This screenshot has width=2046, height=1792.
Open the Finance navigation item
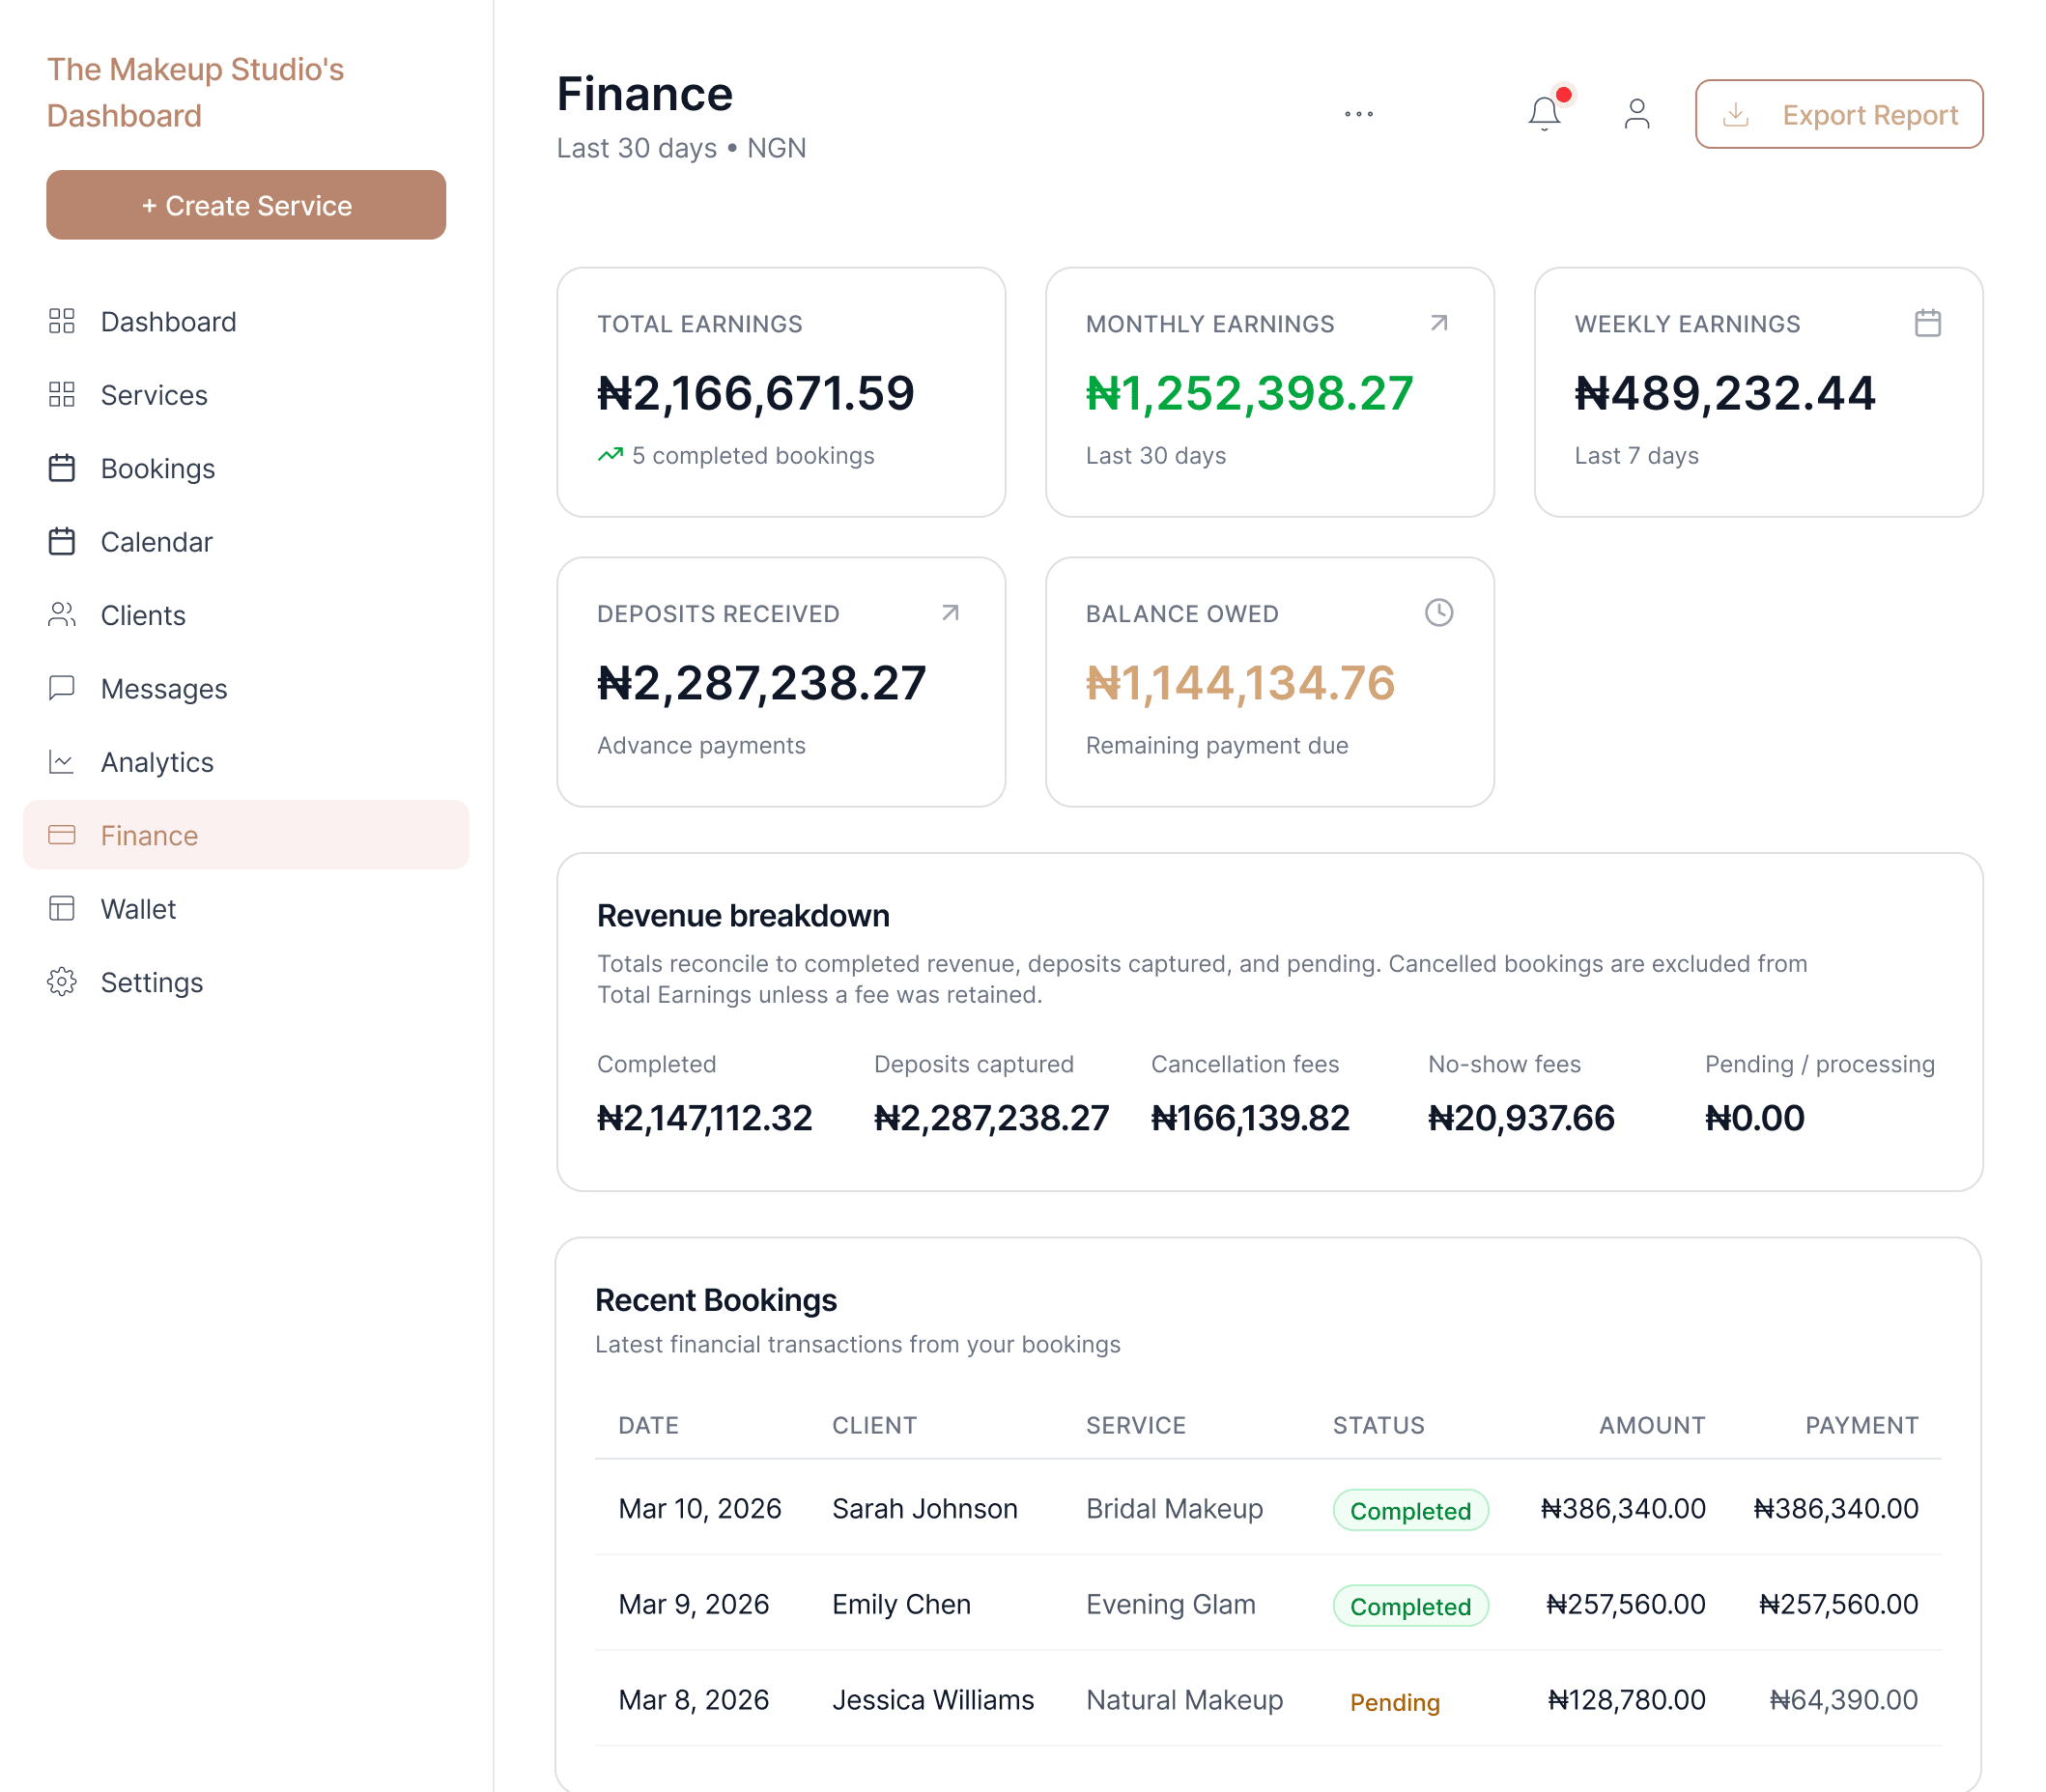pos(148,835)
